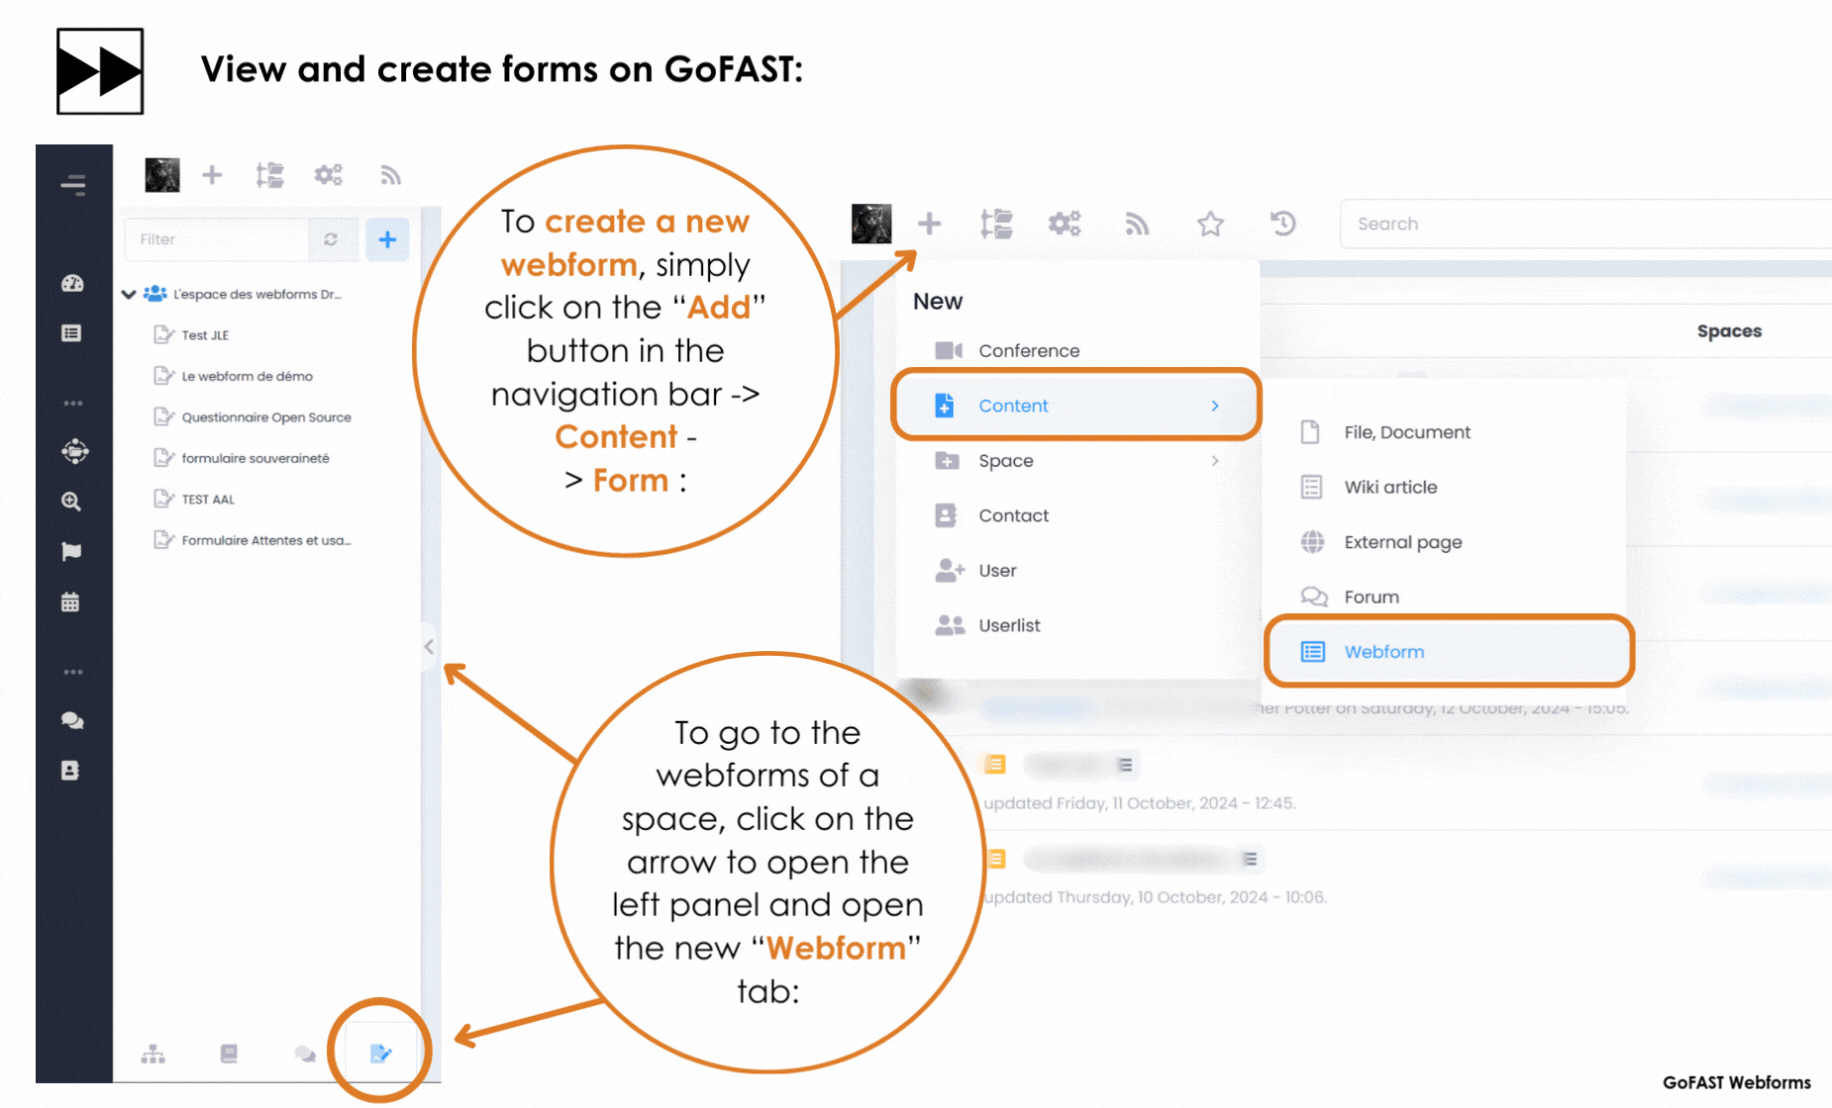Select the list icon in the dark sidebar
The height and width of the screenshot is (1108, 1832).
(x=73, y=332)
